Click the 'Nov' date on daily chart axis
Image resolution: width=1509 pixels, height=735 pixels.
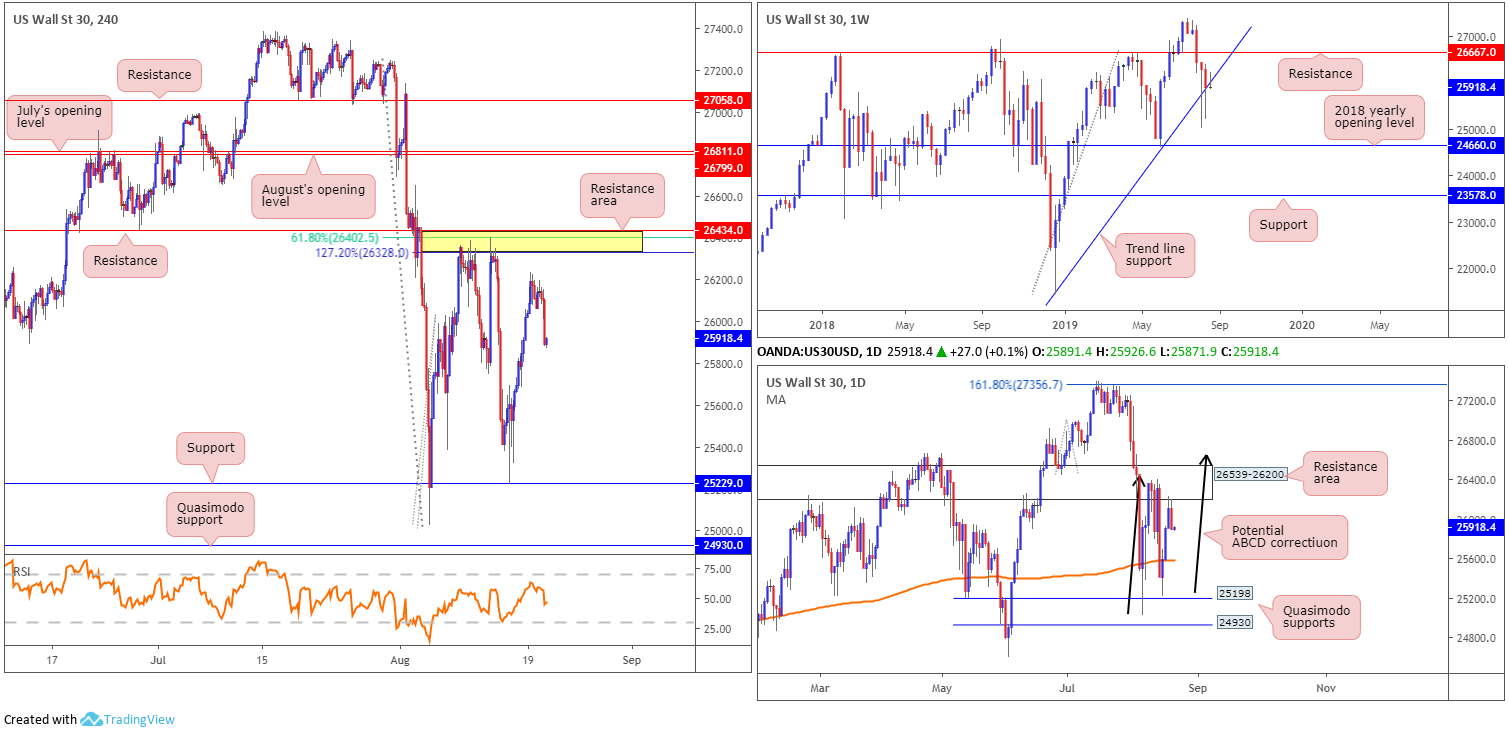coord(1325,688)
